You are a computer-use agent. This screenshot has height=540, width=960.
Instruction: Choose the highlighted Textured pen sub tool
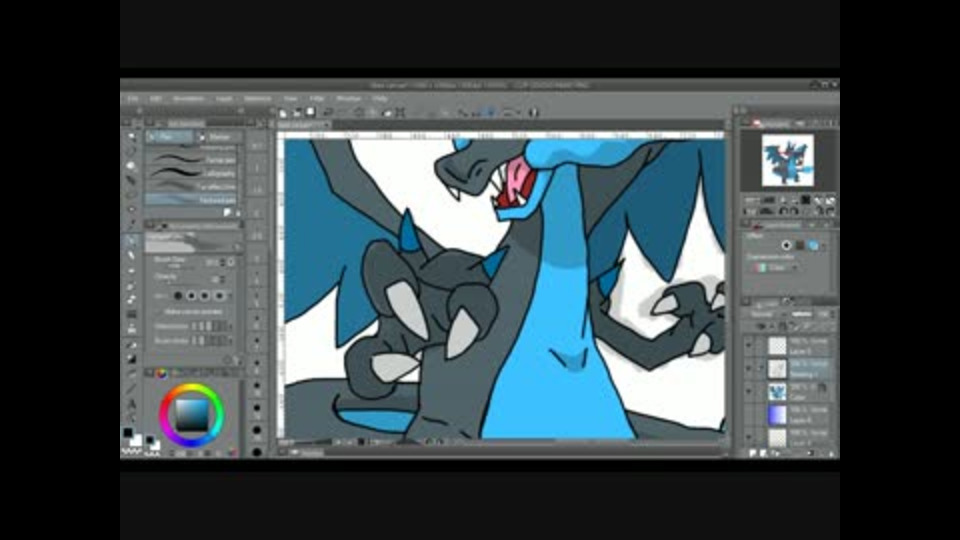click(x=192, y=200)
